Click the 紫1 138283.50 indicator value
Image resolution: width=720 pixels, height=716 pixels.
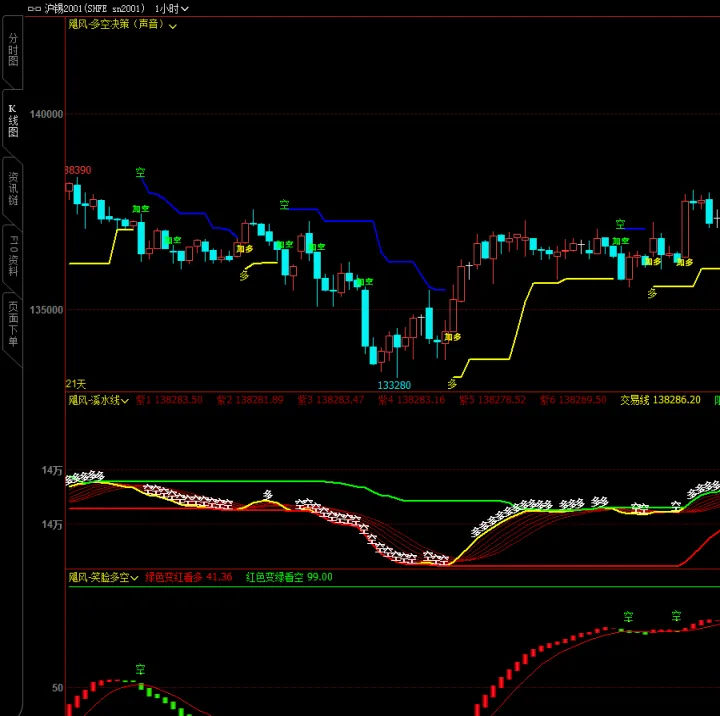(169, 400)
